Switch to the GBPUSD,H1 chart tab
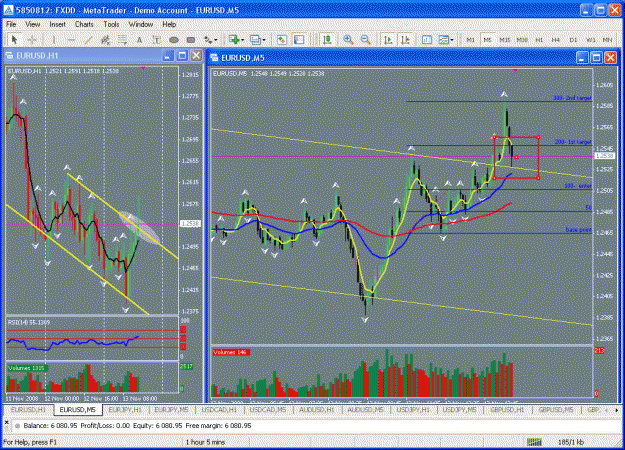This screenshot has height=450, width=625. pos(507,410)
